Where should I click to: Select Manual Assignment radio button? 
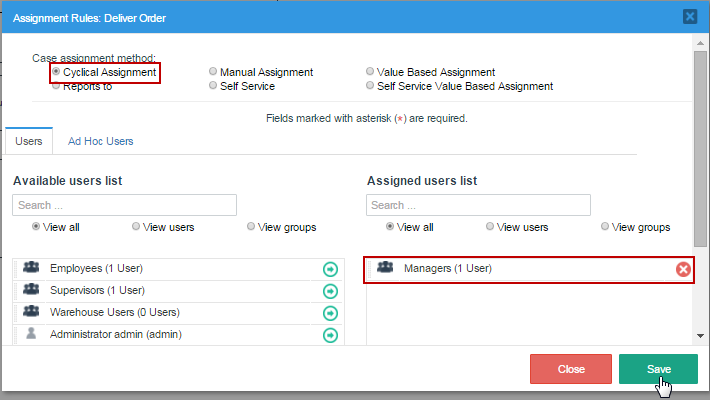(213, 72)
